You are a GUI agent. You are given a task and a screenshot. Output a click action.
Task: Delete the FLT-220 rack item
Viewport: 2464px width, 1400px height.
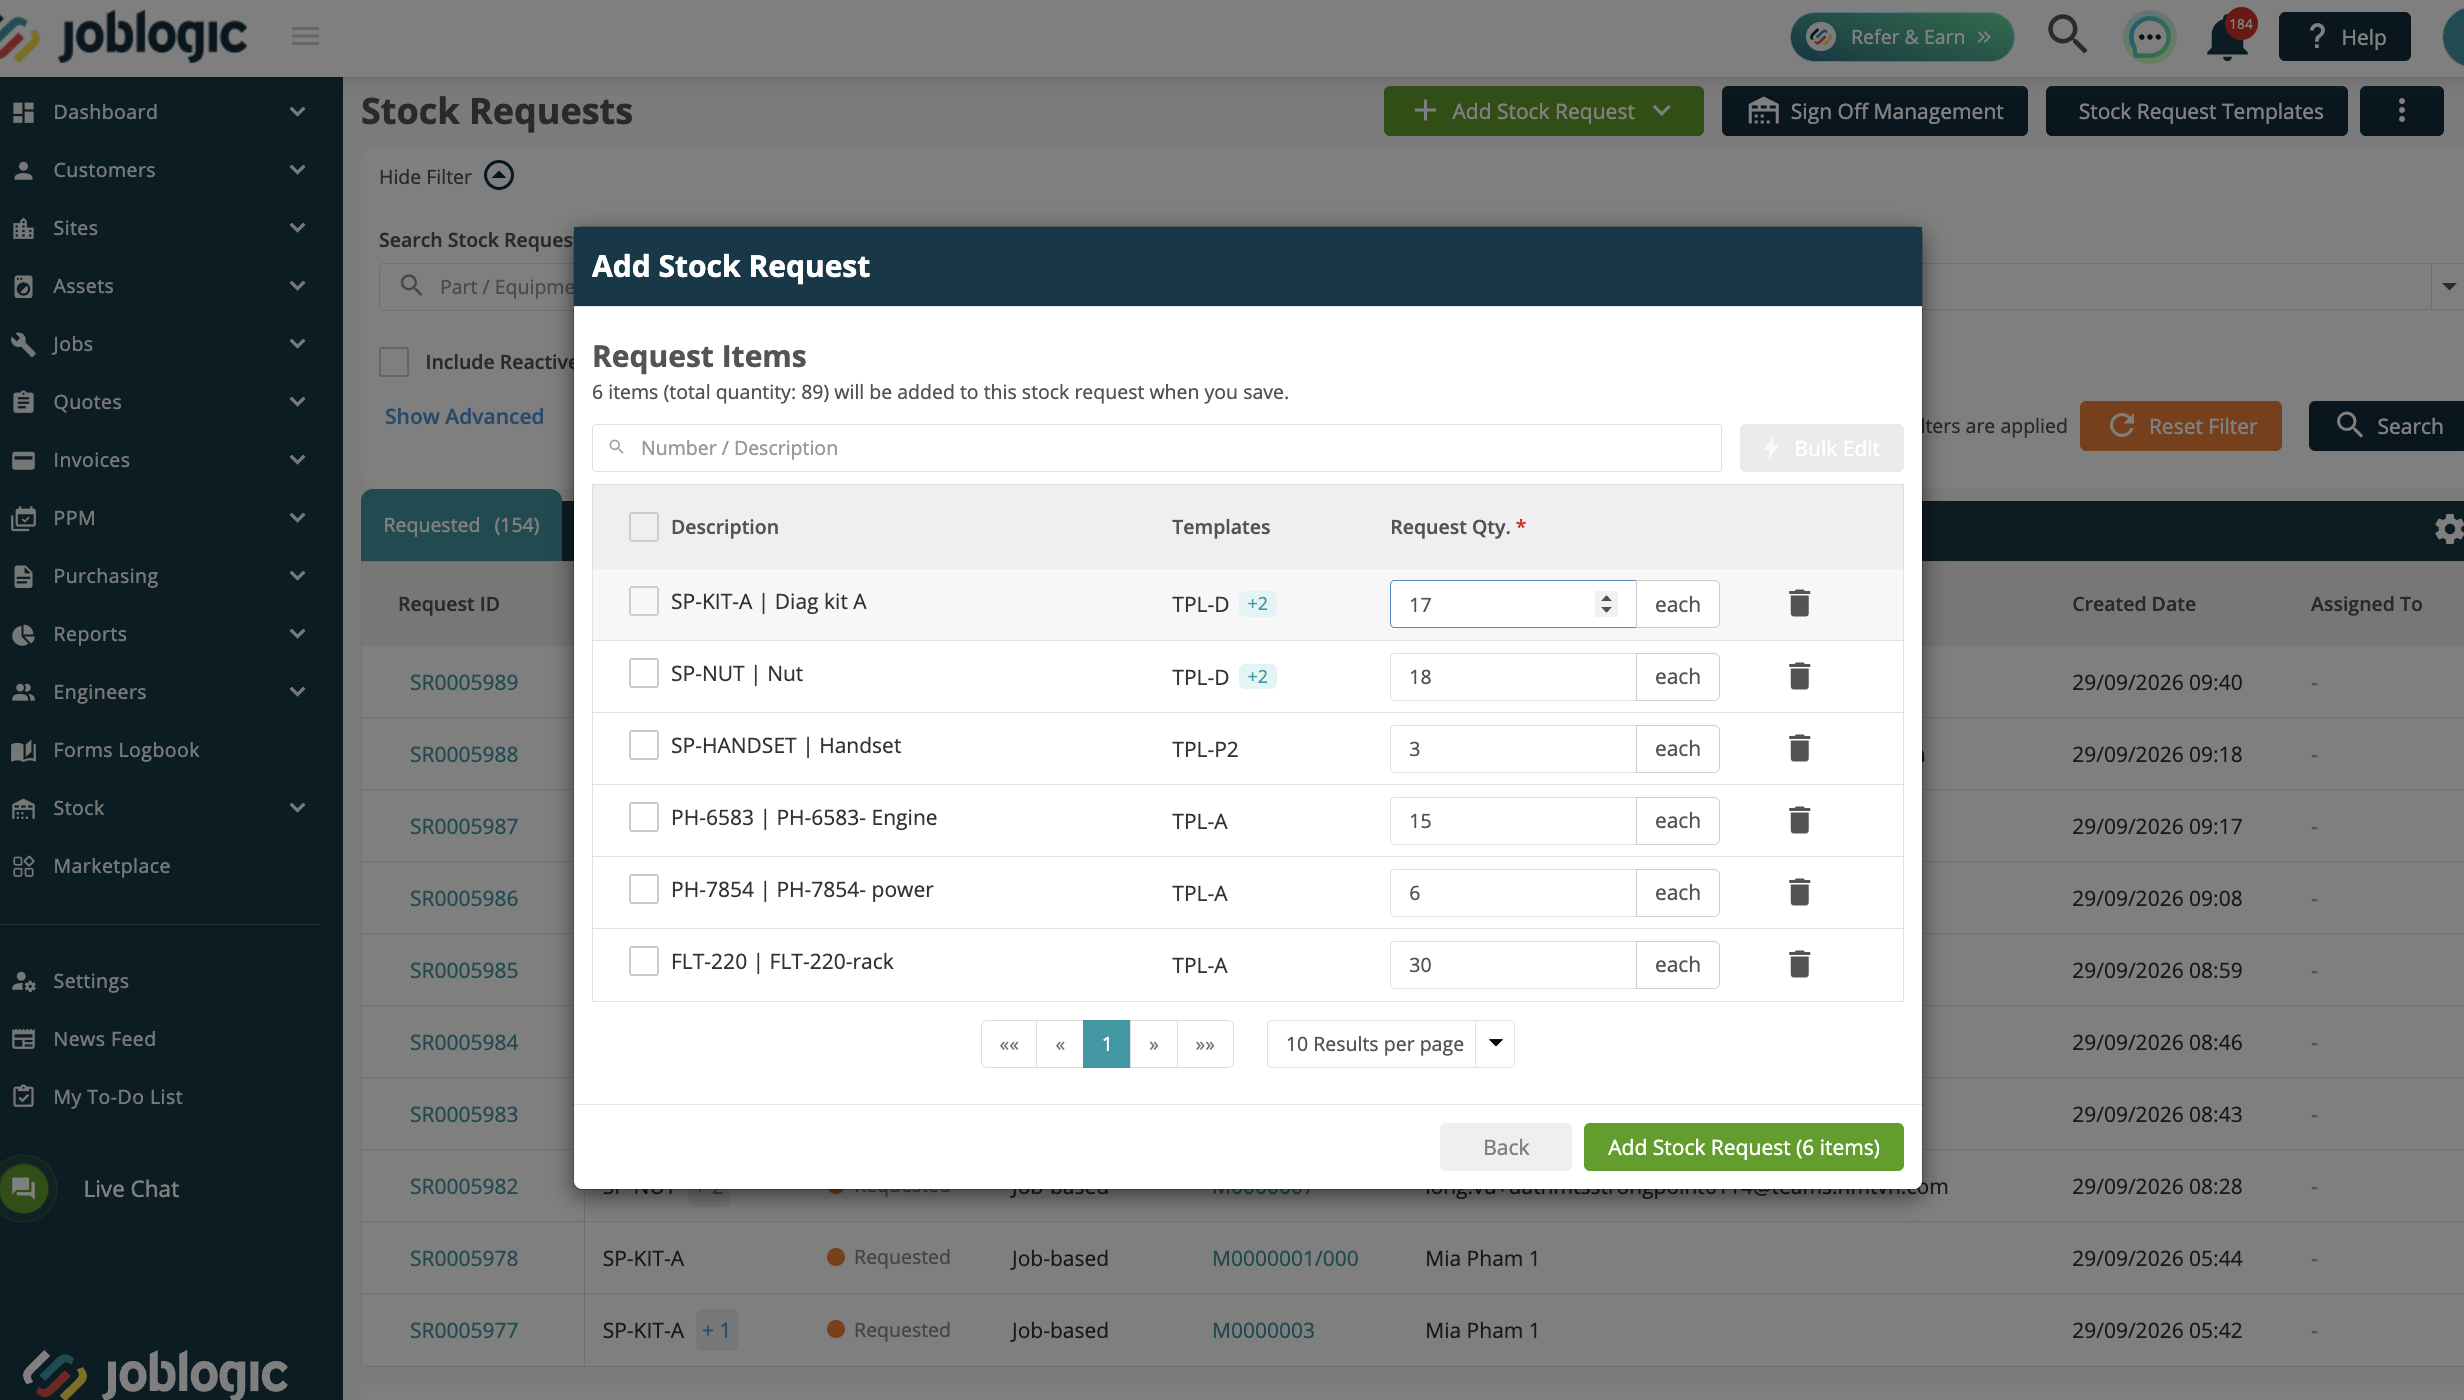tap(1799, 964)
